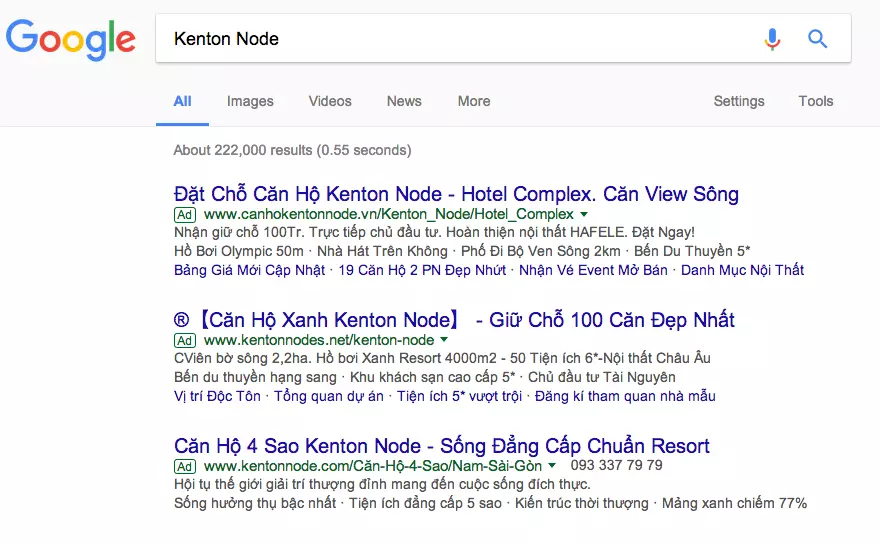
Task: Switch to the Images tab
Action: (250, 101)
